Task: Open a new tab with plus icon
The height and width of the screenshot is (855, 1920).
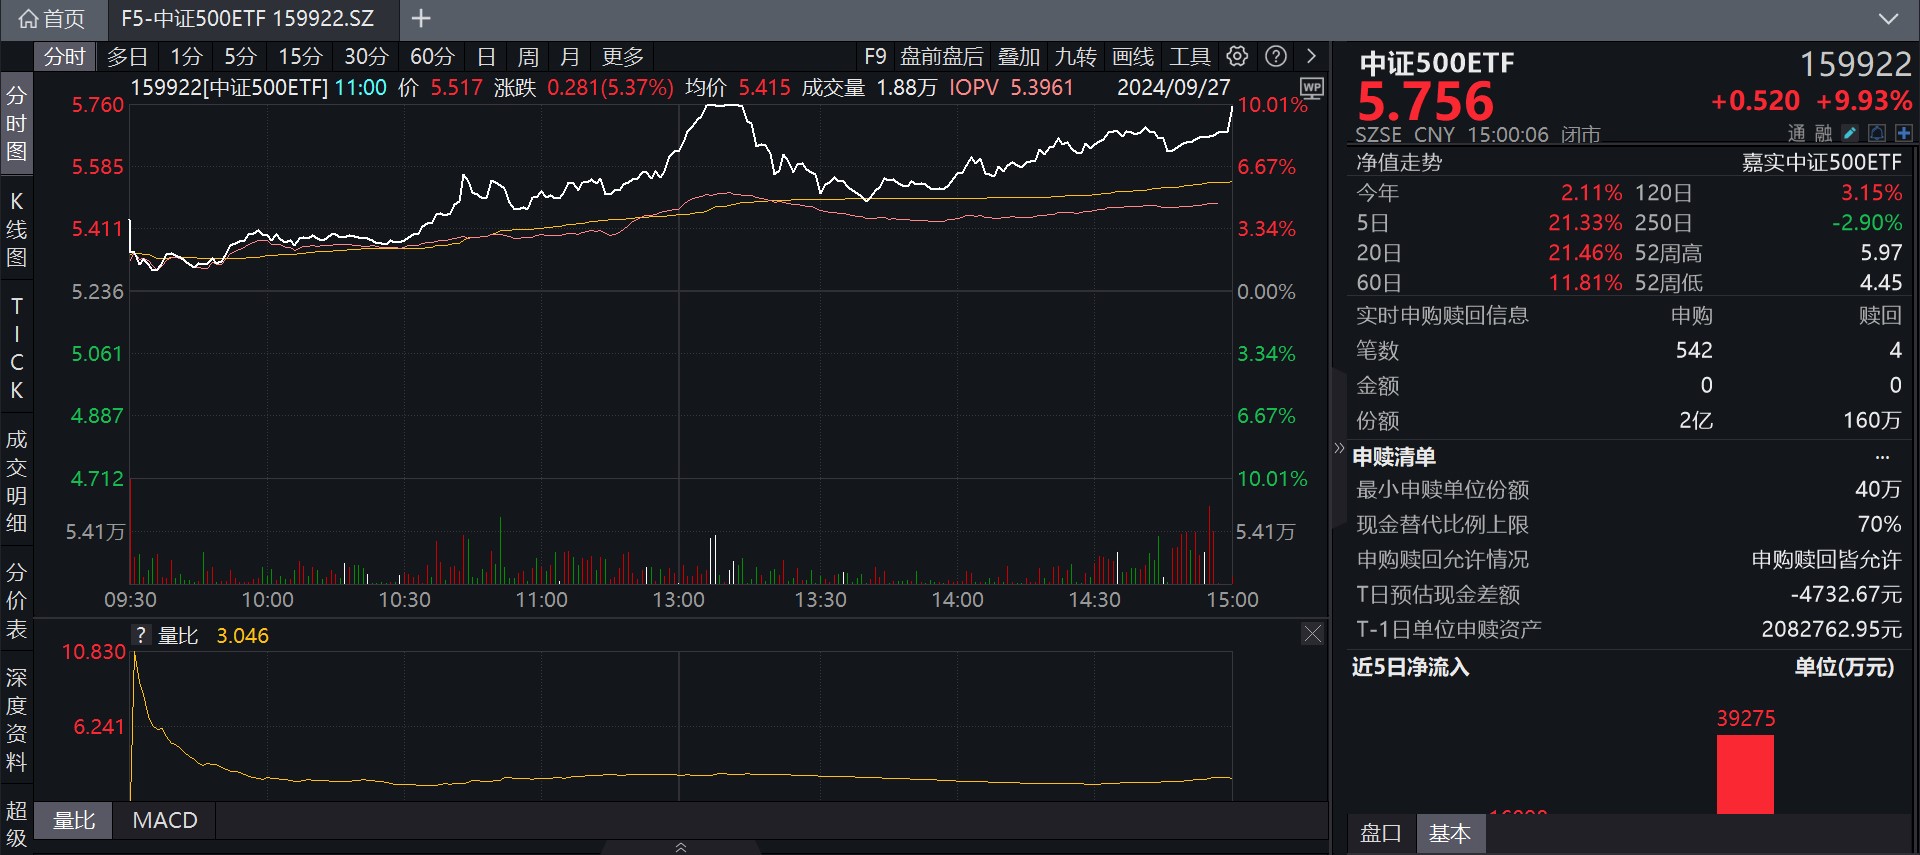Action: pos(421,18)
